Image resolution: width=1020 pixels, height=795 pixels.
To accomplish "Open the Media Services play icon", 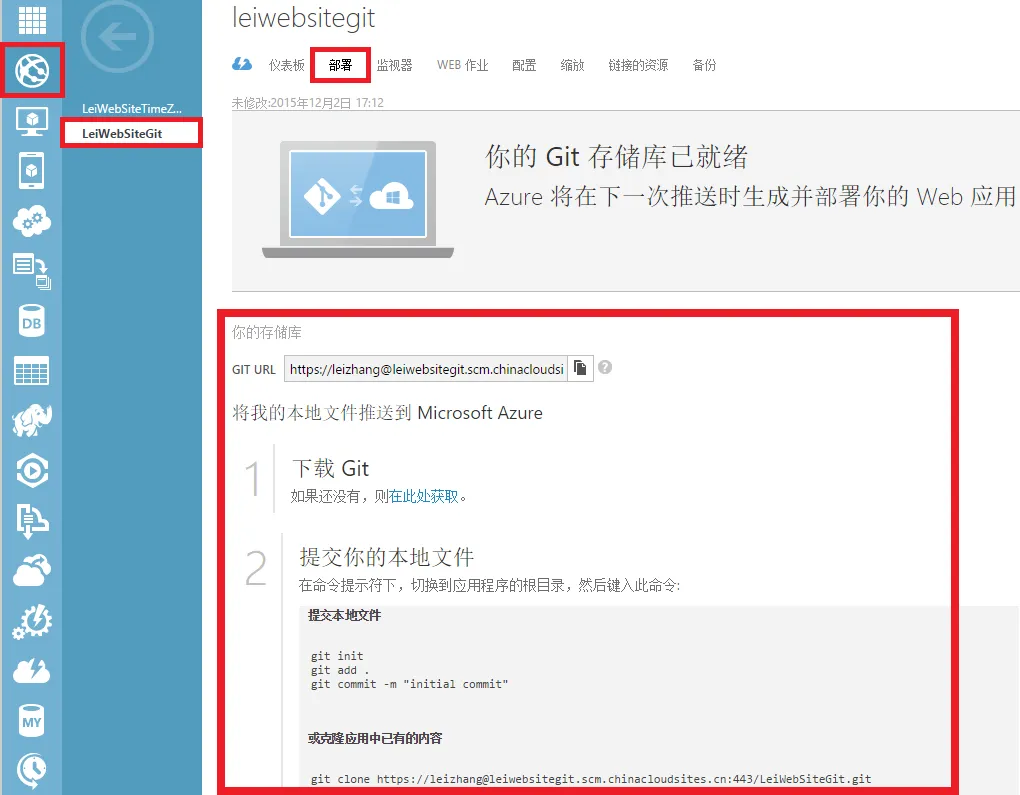I will point(32,470).
